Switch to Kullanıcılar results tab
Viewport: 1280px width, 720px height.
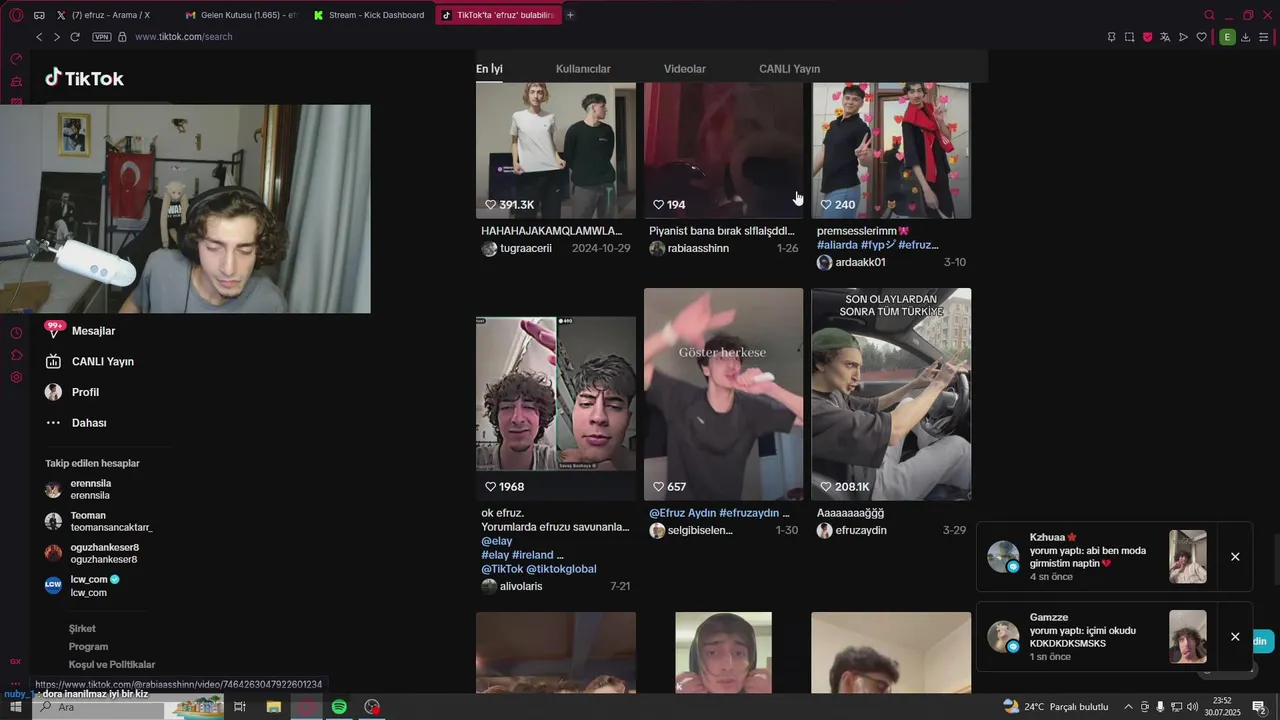click(583, 69)
